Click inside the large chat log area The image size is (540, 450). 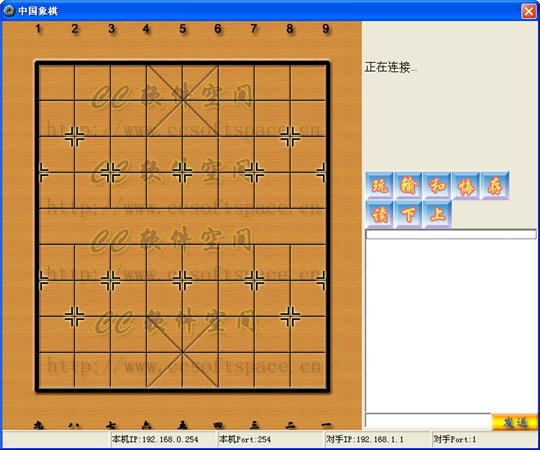pyautogui.click(x=451, y=325)
